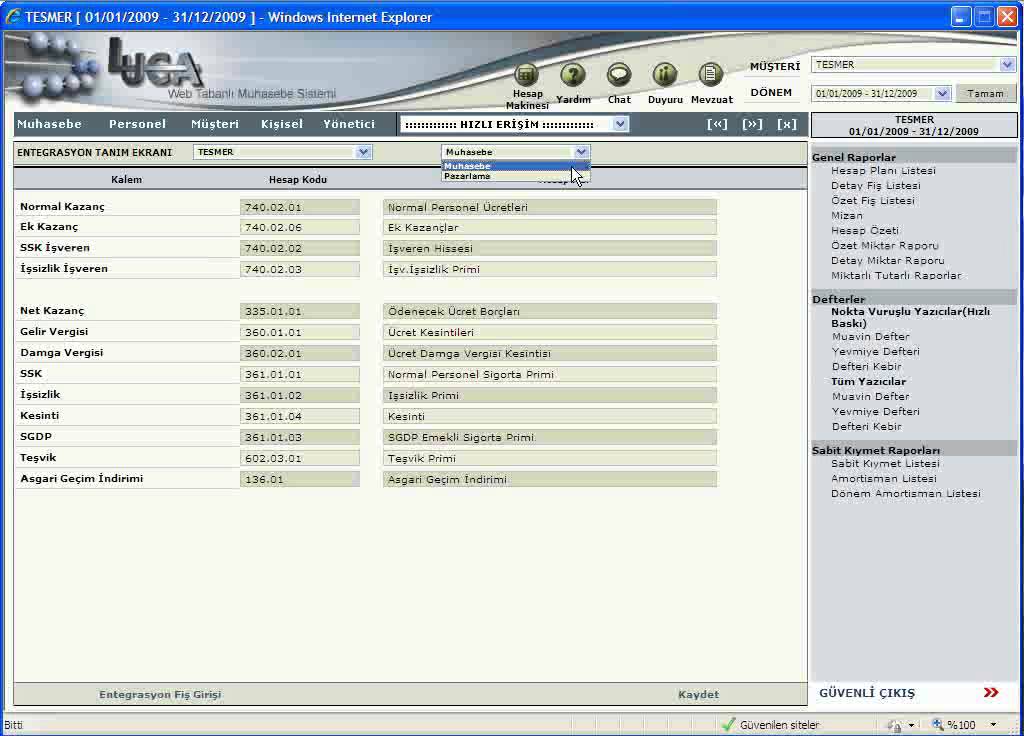Open the Personel menu
This screenshot has width=1024, height=736.
click(x=137, y=124)
